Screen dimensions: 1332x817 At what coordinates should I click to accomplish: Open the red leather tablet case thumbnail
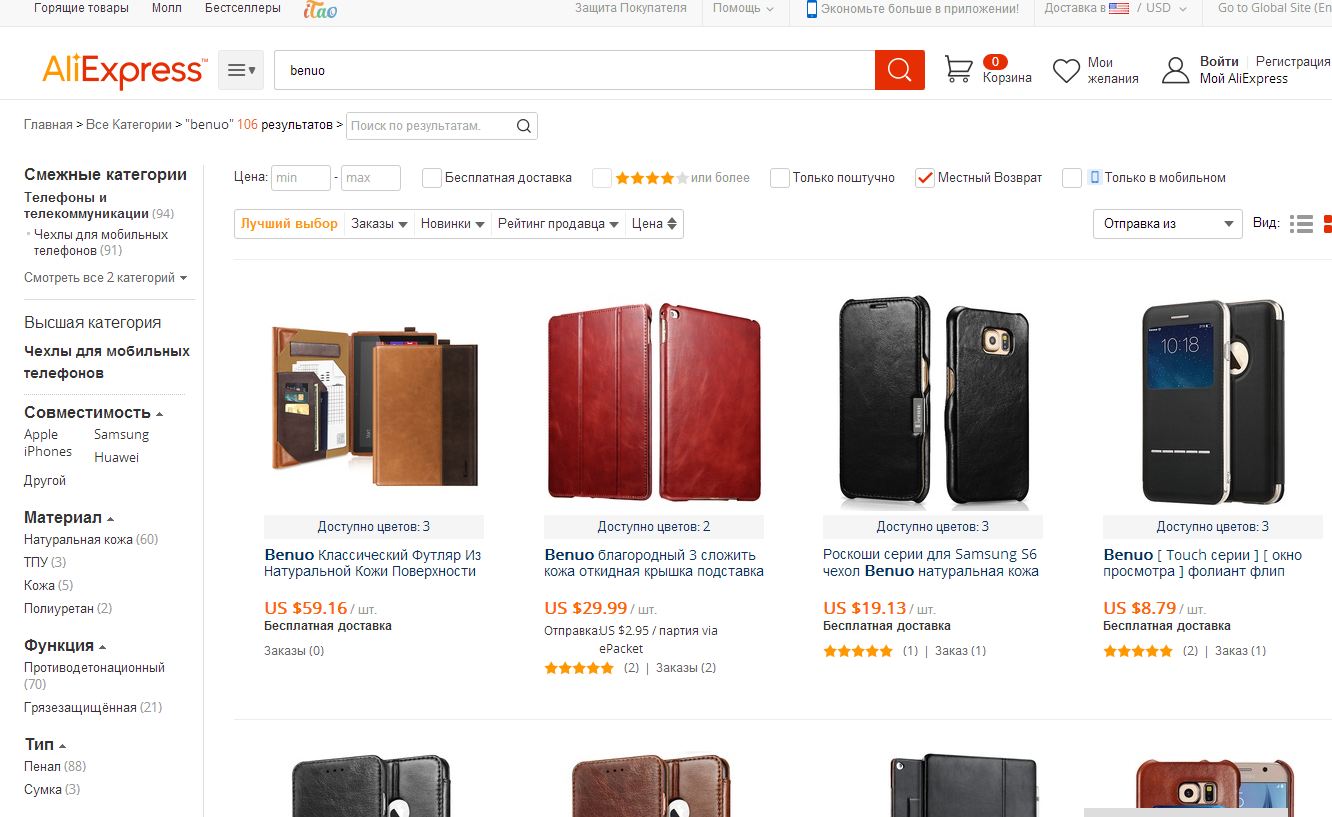coord(654,400)
